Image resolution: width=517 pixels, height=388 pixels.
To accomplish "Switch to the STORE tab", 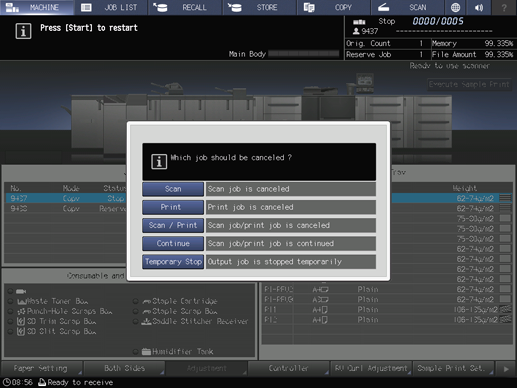I will 260,7.
